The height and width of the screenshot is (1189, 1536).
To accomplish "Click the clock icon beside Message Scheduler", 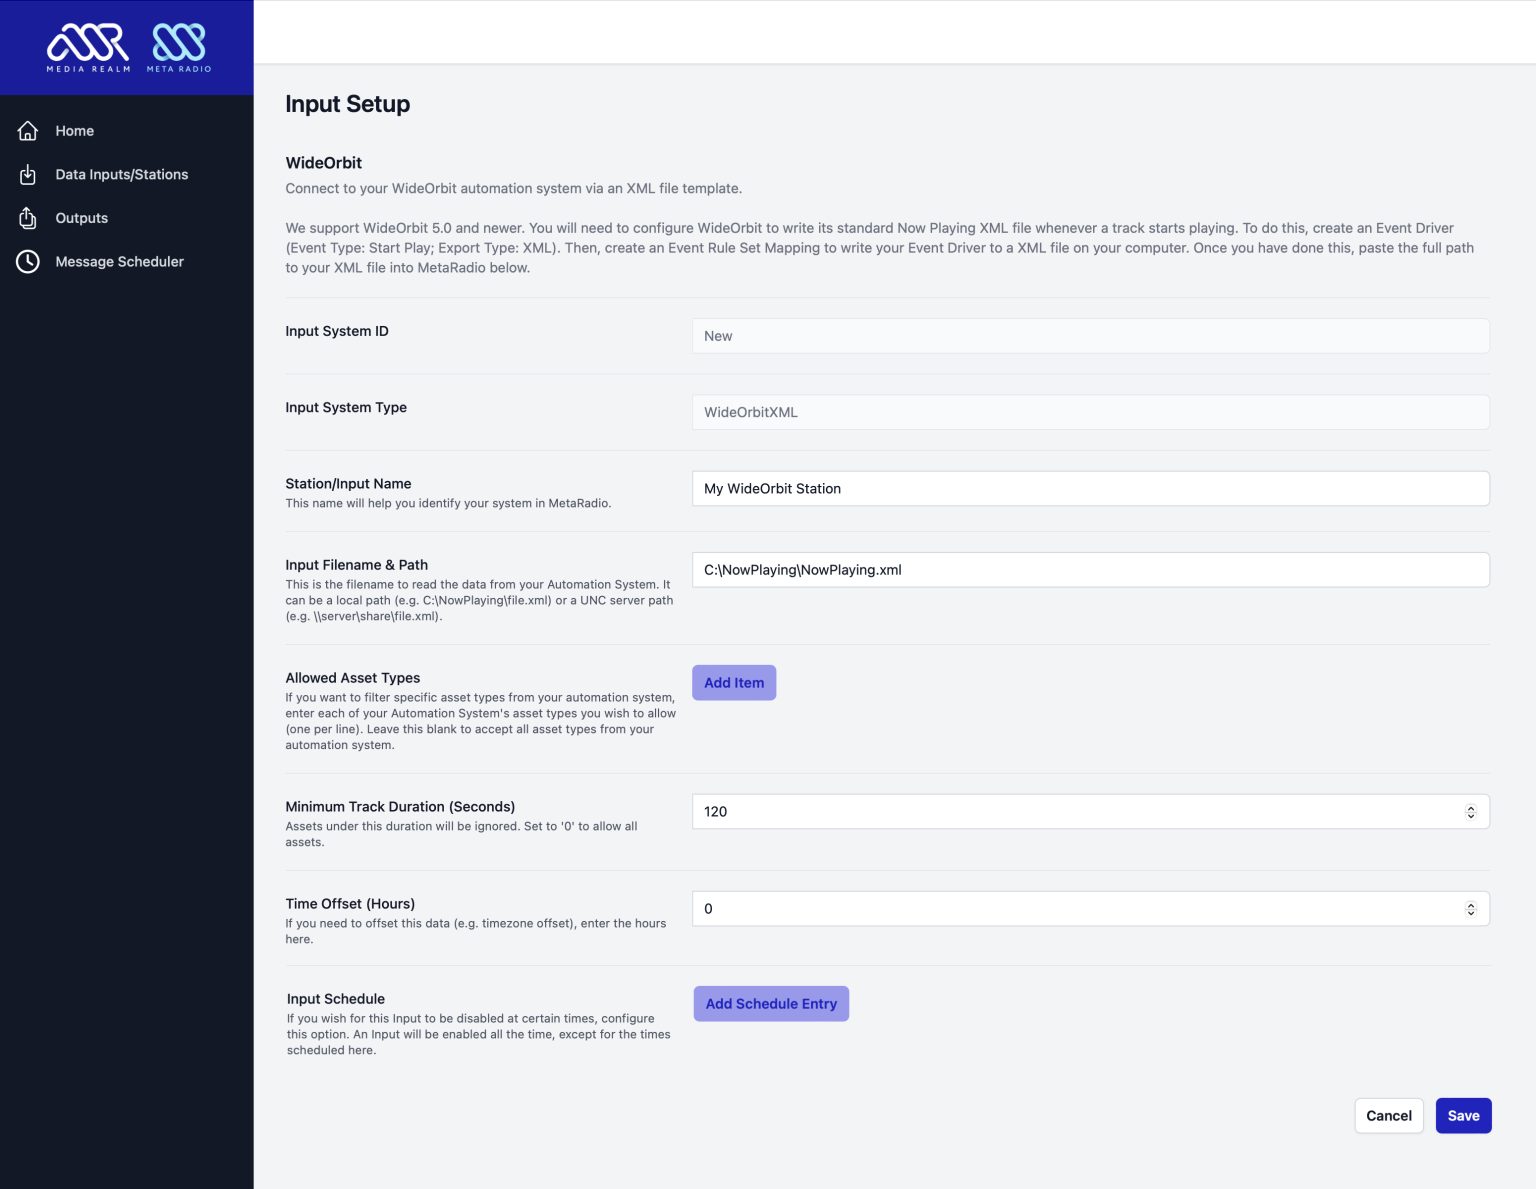I will coord(27,261).
